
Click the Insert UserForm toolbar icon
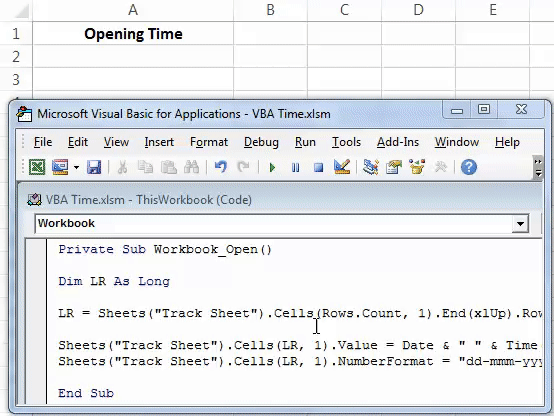click(x=60, y=167)
